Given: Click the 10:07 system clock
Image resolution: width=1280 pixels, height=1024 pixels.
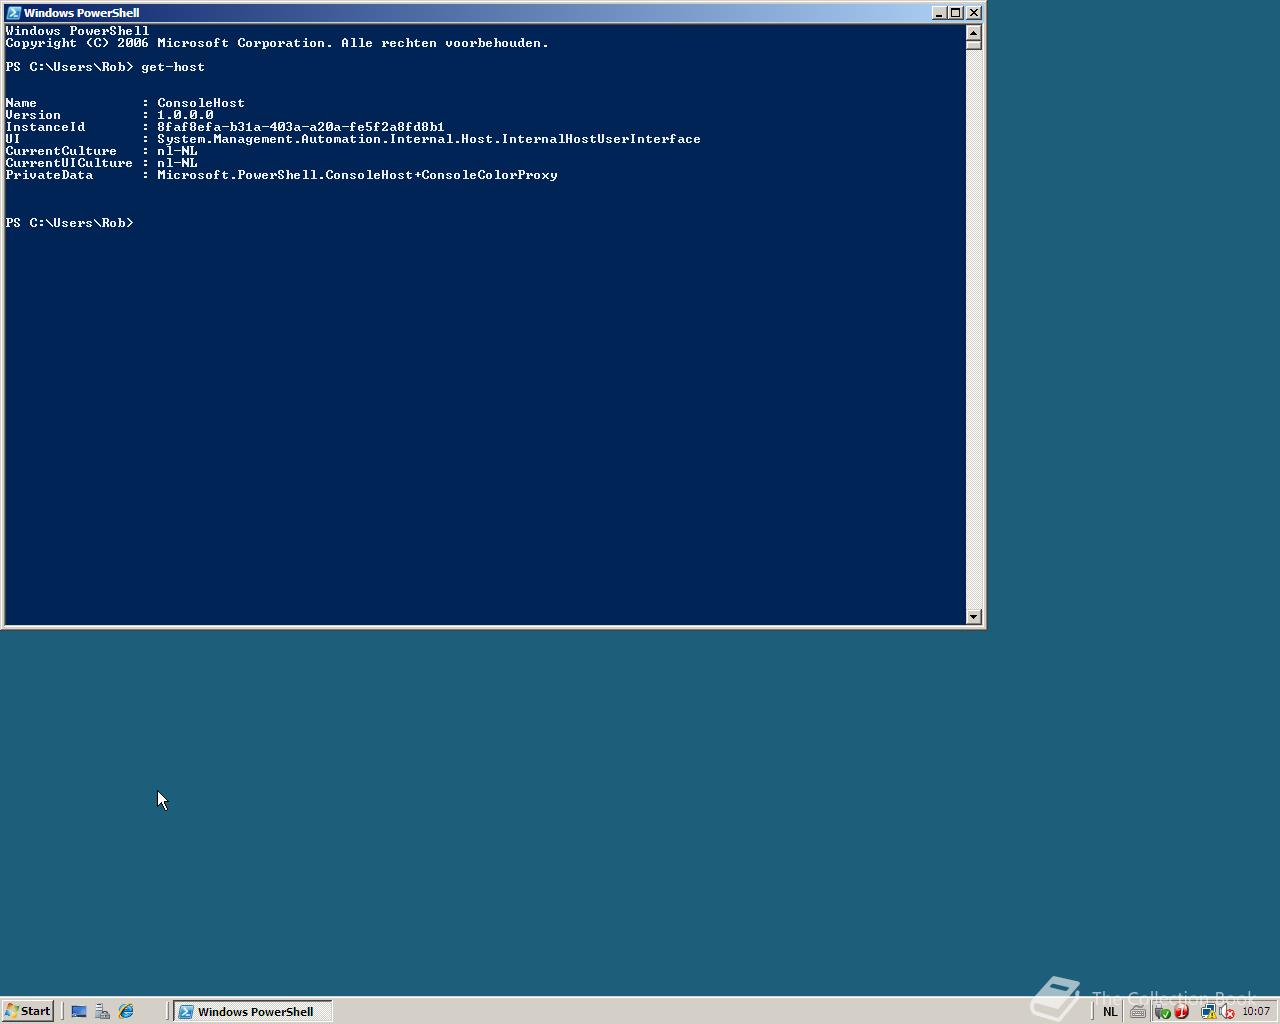Looking at the screenshot, I should pos(1256,1011).
